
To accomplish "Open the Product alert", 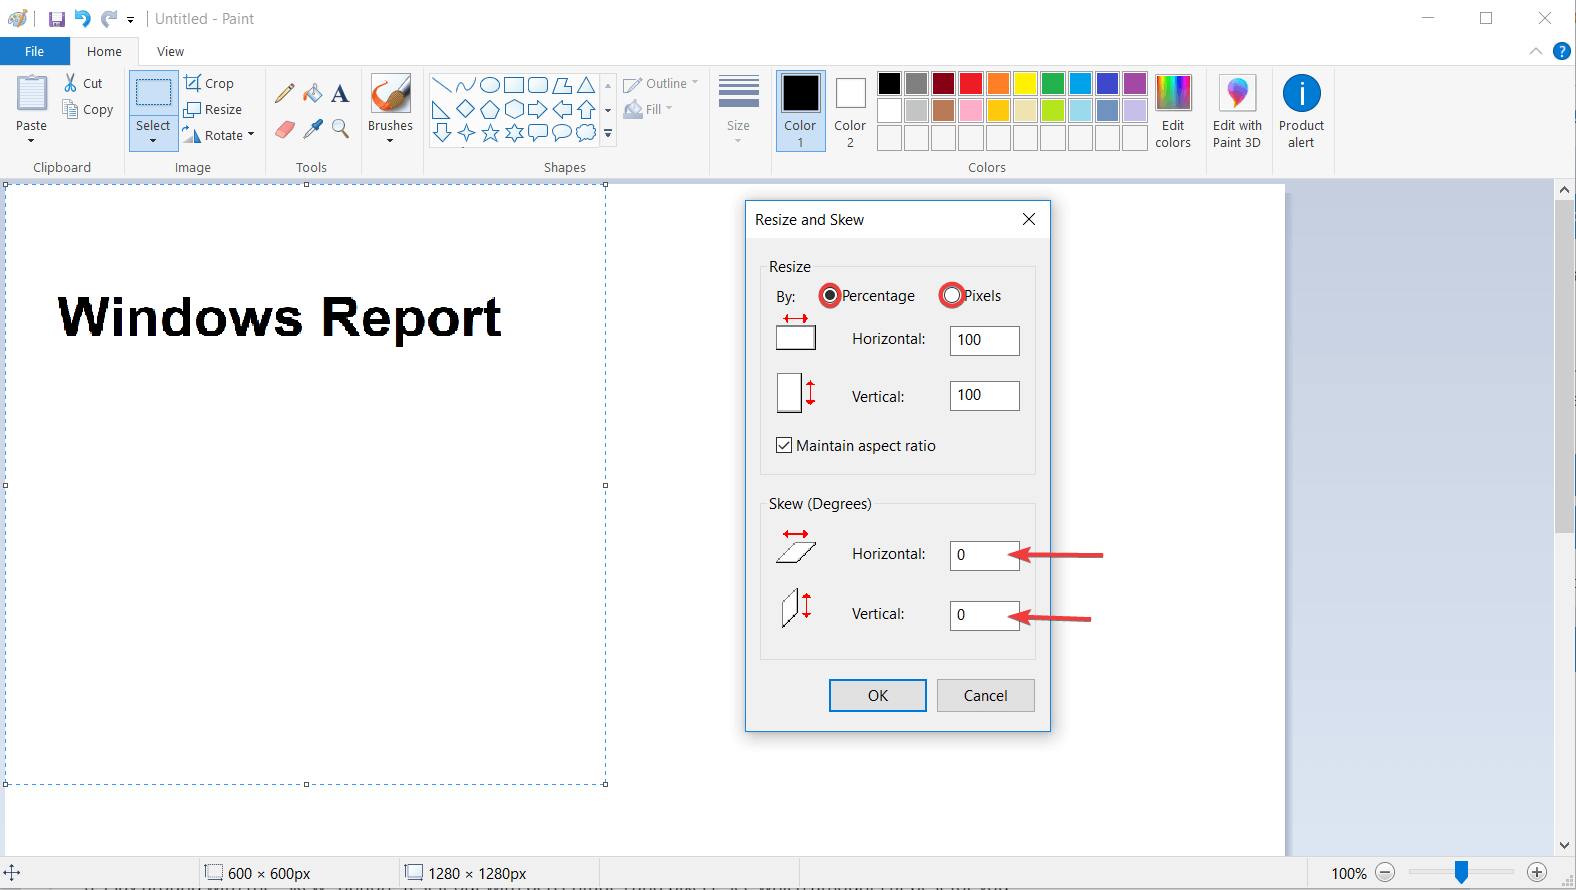I will point(1301,111).
